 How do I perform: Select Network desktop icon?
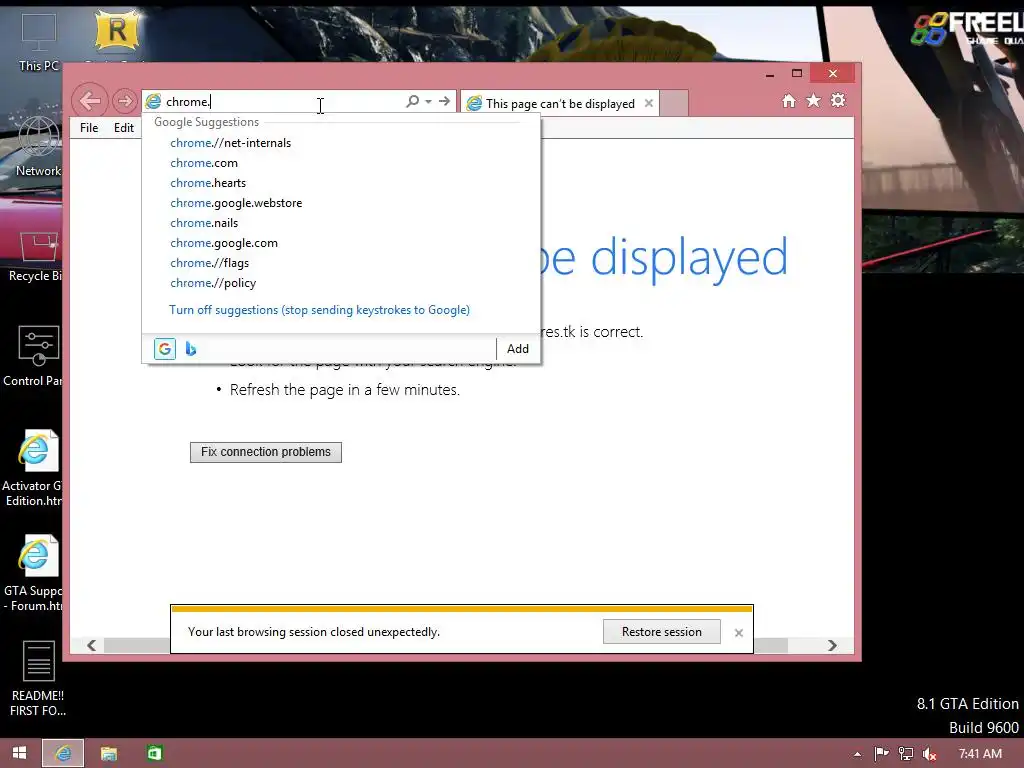pos(39,147)
